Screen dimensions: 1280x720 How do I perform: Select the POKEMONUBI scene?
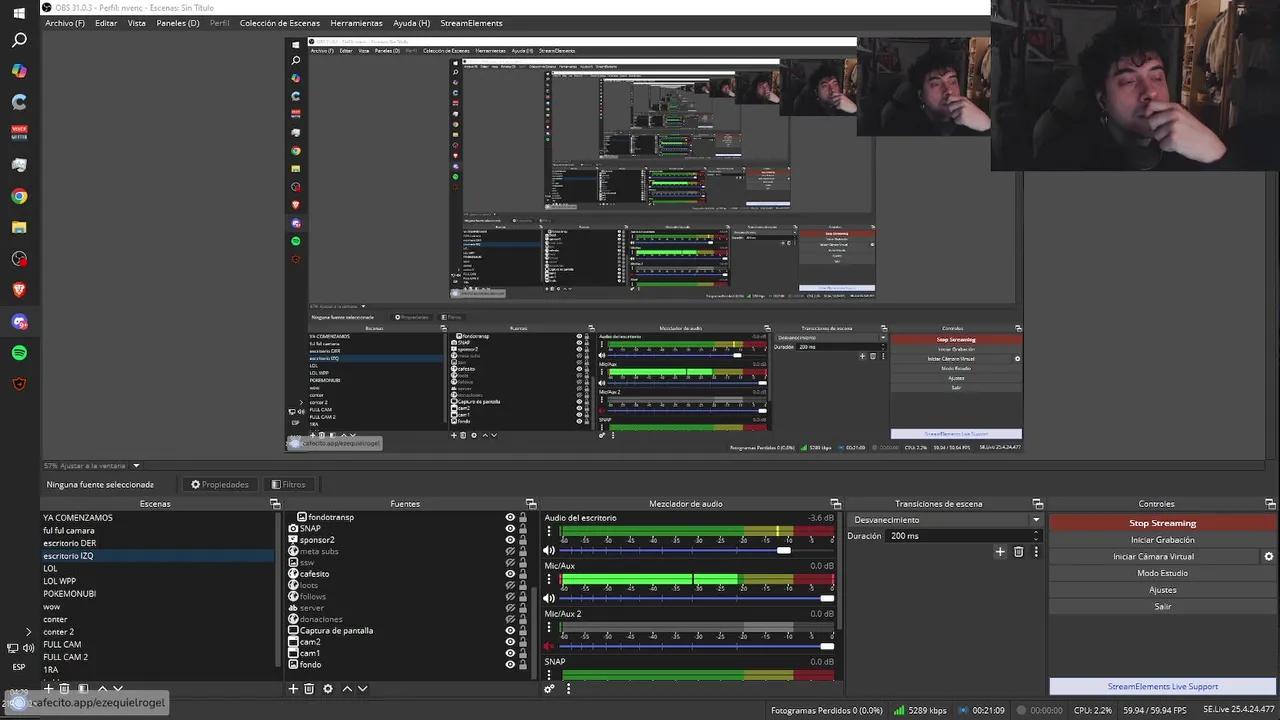point(70,593)
